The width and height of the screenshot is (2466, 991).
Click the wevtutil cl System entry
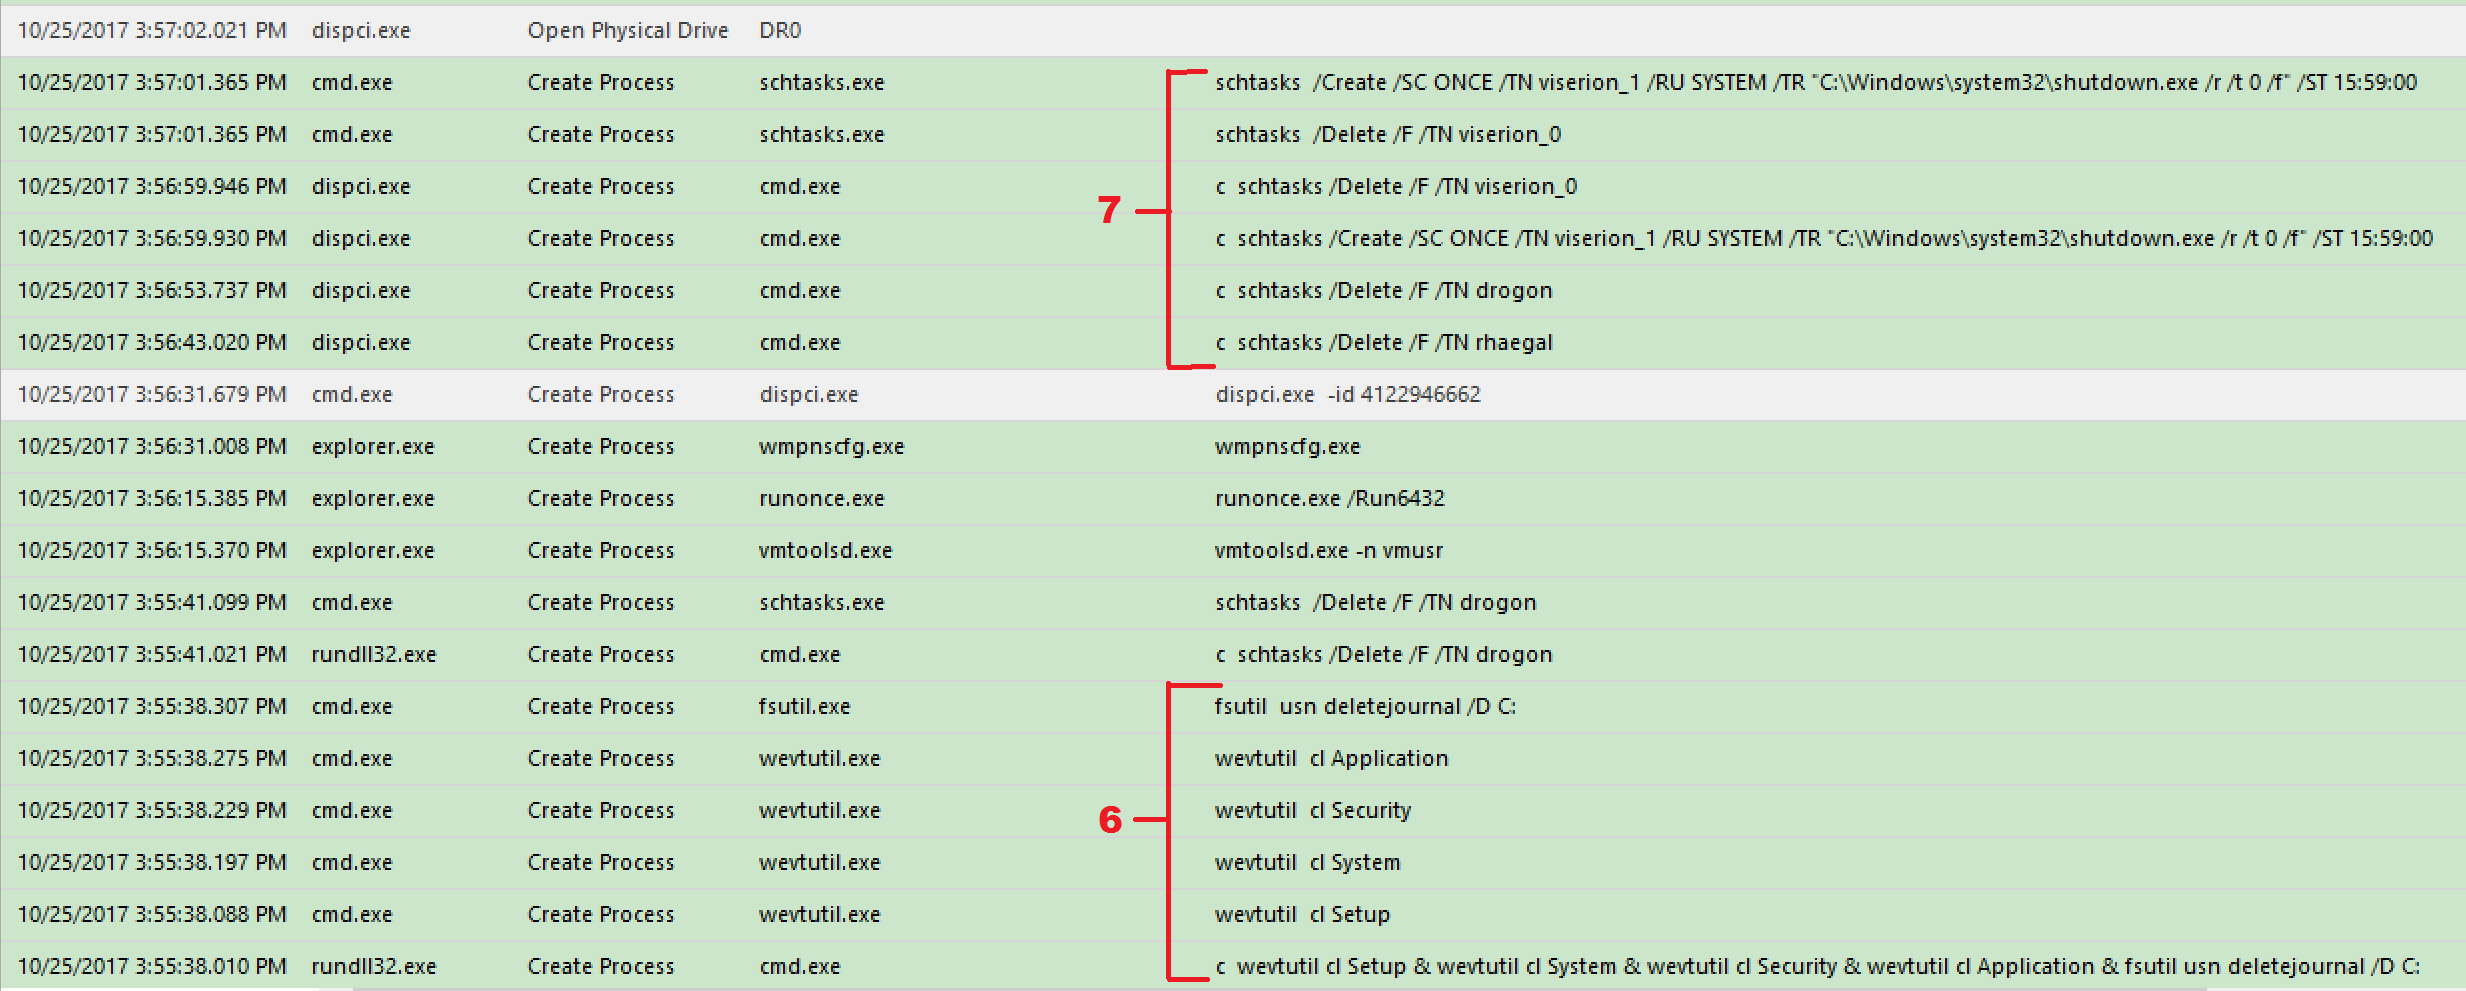pyautogui.click(x=1307, y=862)
